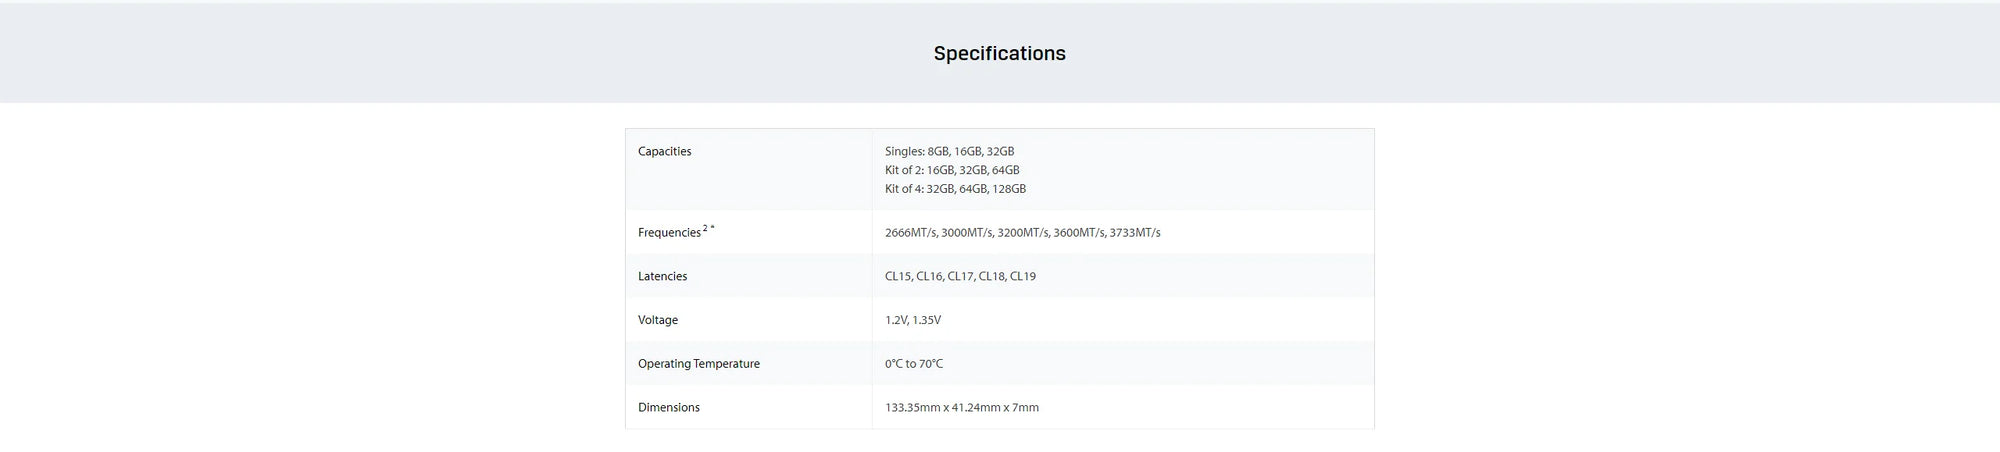Click the Singles: 8GB, 16GB, 32GB line
The image size is (2000, 452).
click(x=949, y=151)
